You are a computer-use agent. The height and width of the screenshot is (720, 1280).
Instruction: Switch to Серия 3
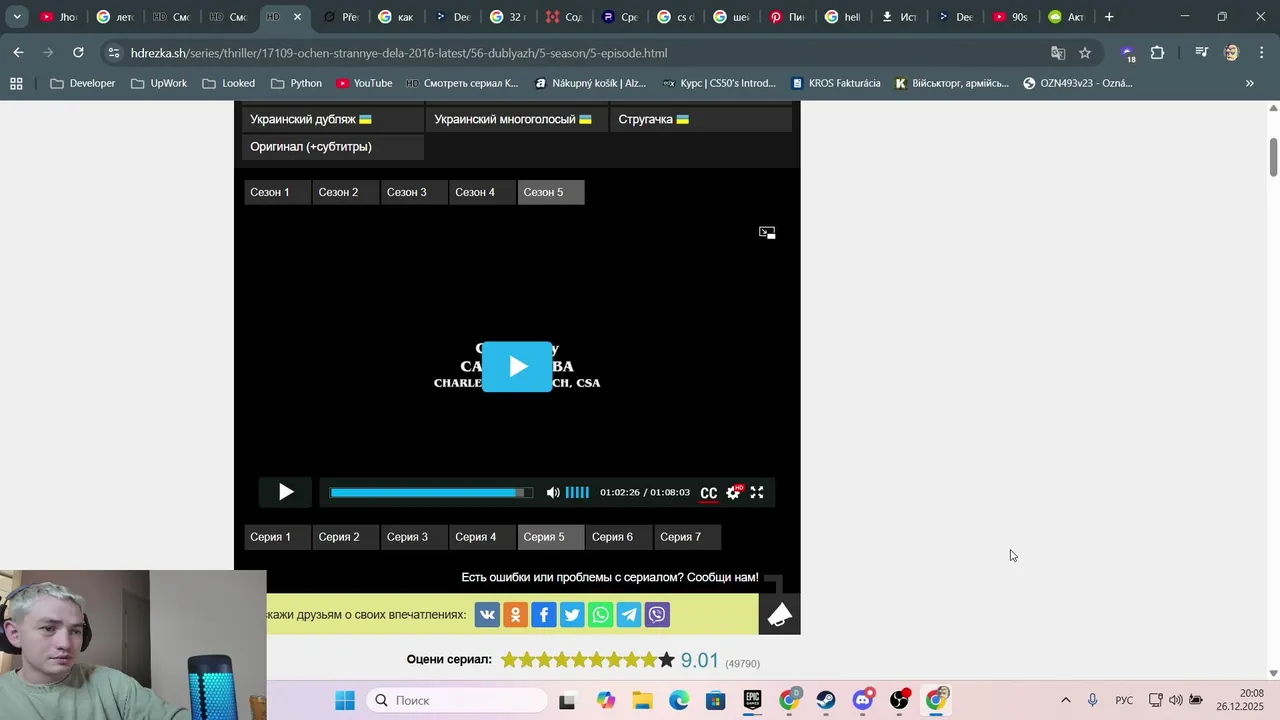414,537
